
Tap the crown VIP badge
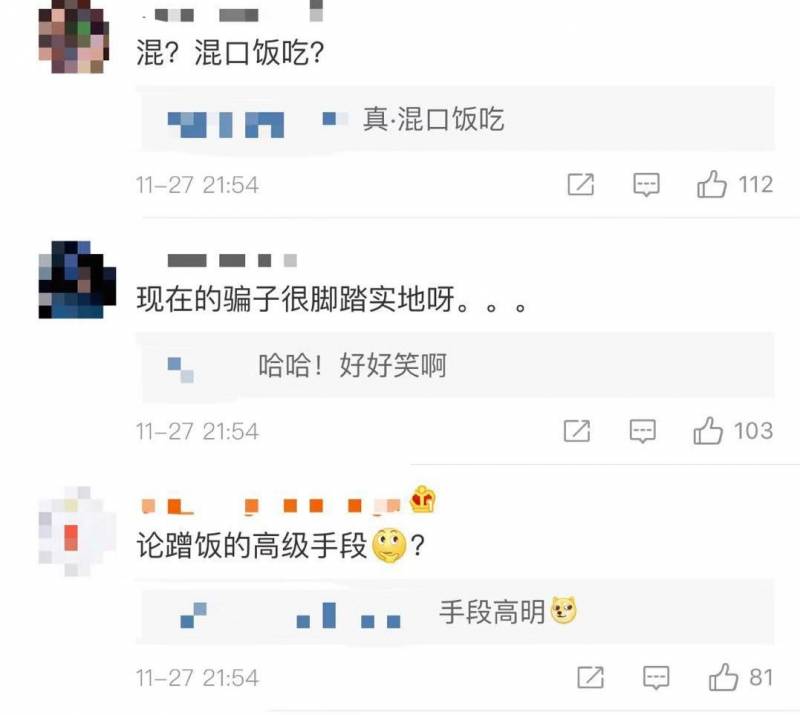tap(423, 499)
